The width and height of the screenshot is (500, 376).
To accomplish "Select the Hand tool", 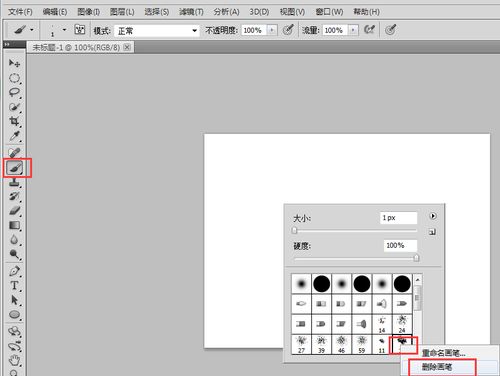I will point(14,360).
